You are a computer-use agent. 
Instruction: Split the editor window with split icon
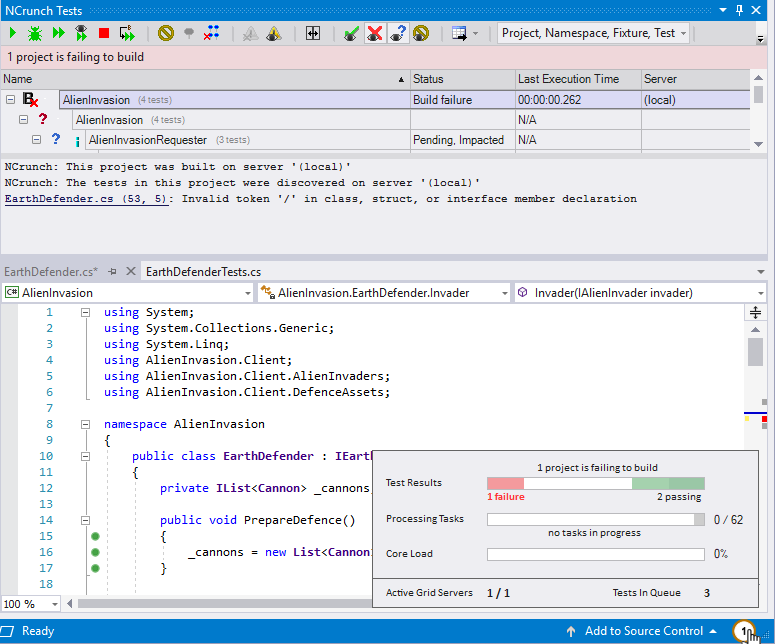click(x=755, y=312)
